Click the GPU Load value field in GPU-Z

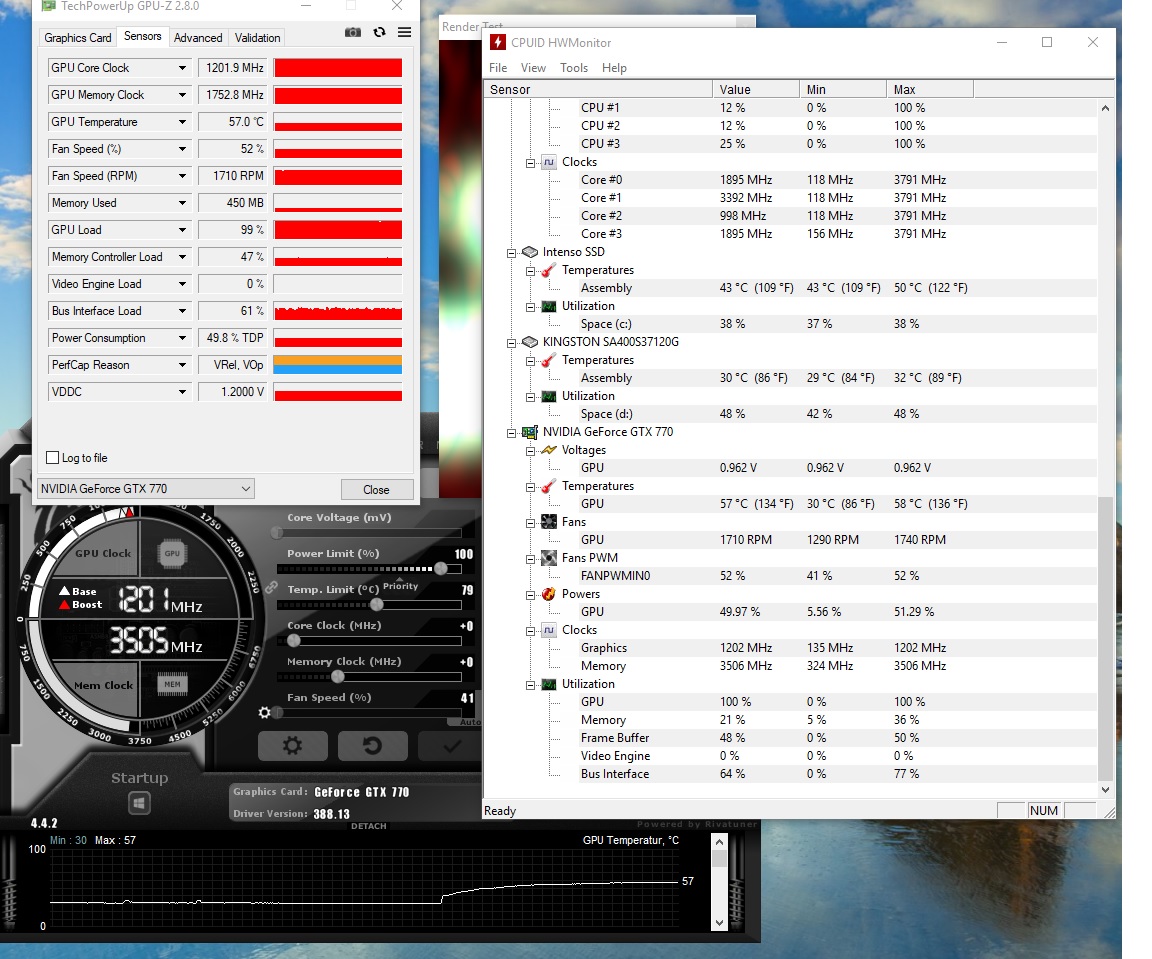(x=232, y=230)
